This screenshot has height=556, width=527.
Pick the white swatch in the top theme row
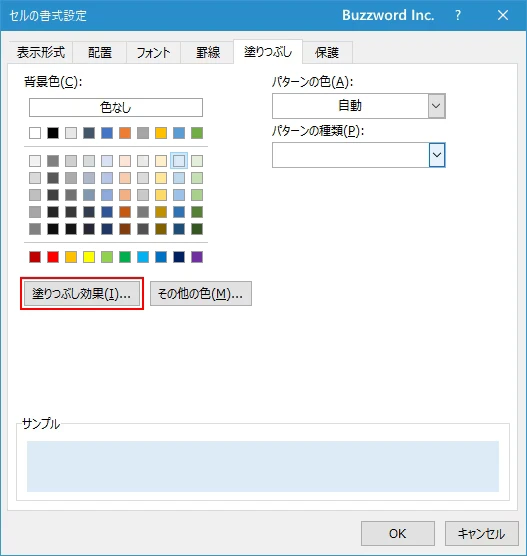point(35,133)
